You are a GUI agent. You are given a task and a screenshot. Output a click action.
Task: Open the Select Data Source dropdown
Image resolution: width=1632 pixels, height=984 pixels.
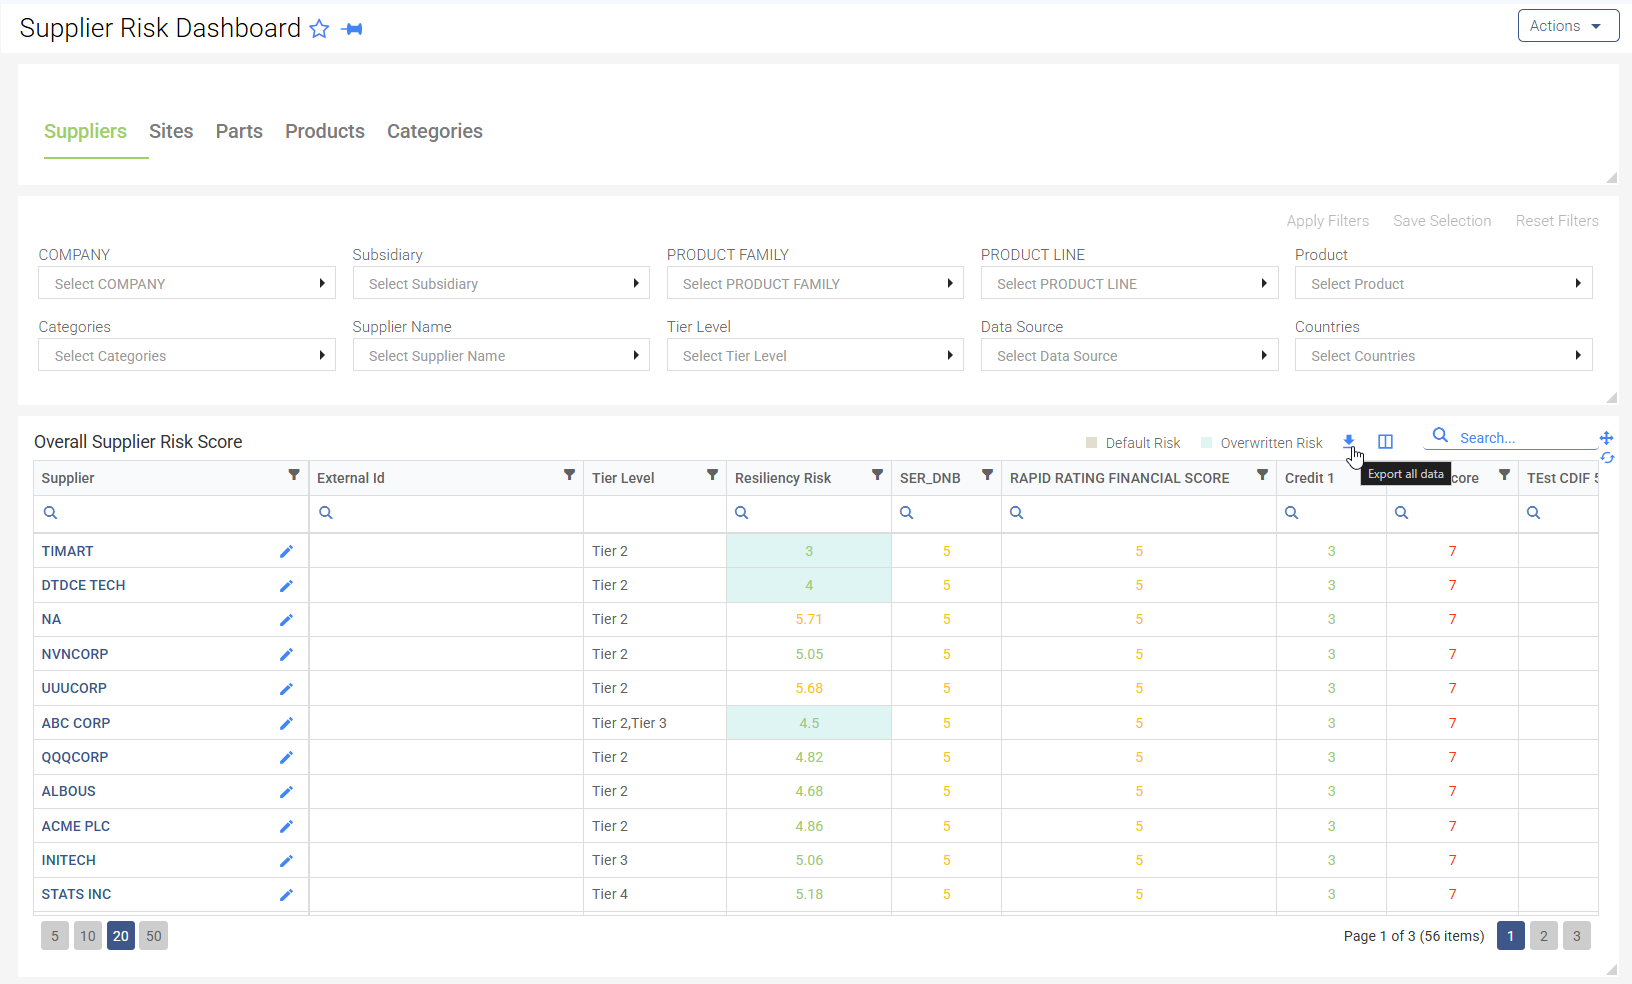coord(1129,355)
